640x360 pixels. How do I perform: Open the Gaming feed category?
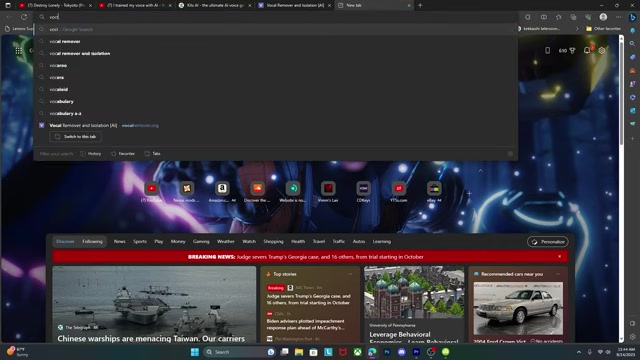coord(201,242)
